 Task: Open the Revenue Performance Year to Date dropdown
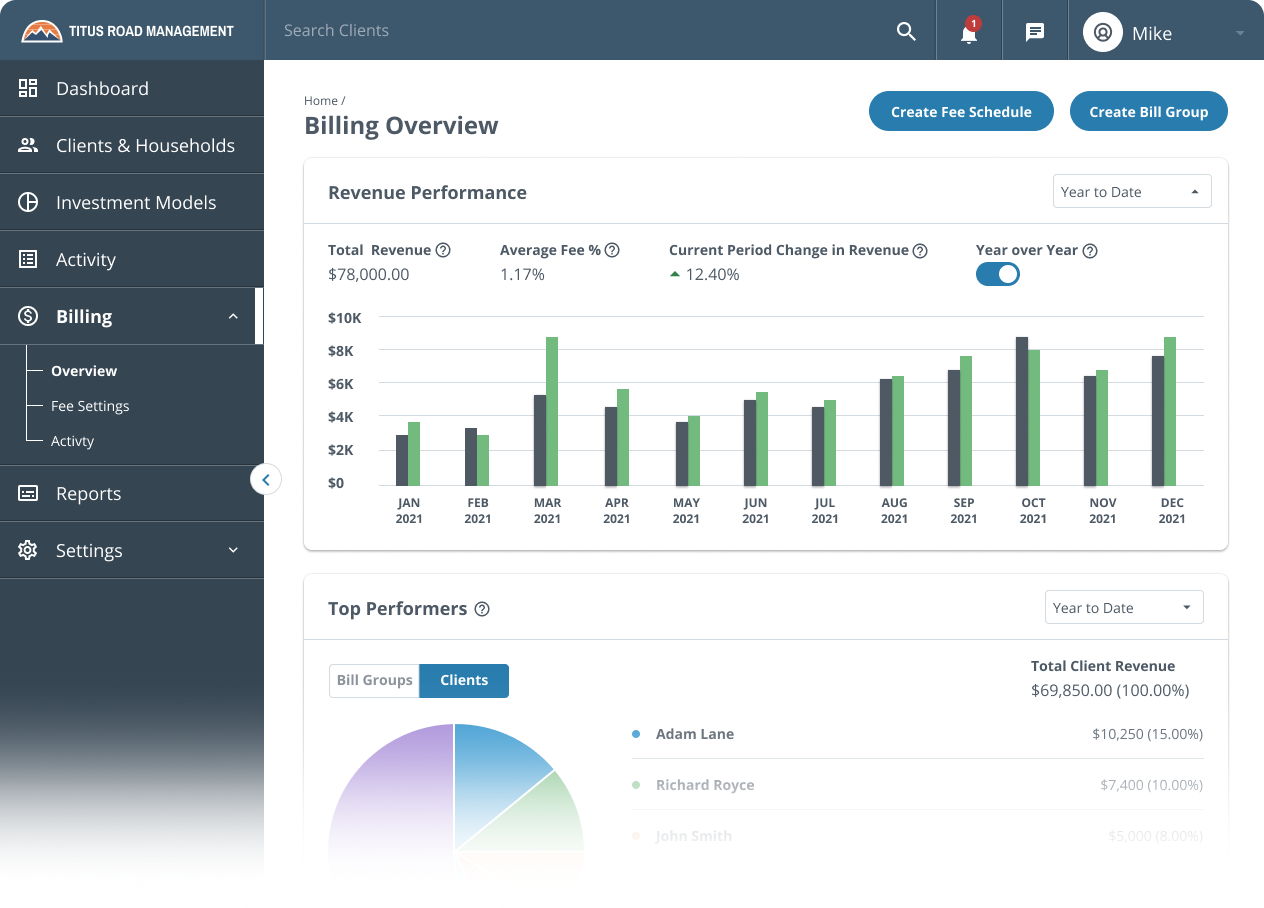click(1131, 191)
